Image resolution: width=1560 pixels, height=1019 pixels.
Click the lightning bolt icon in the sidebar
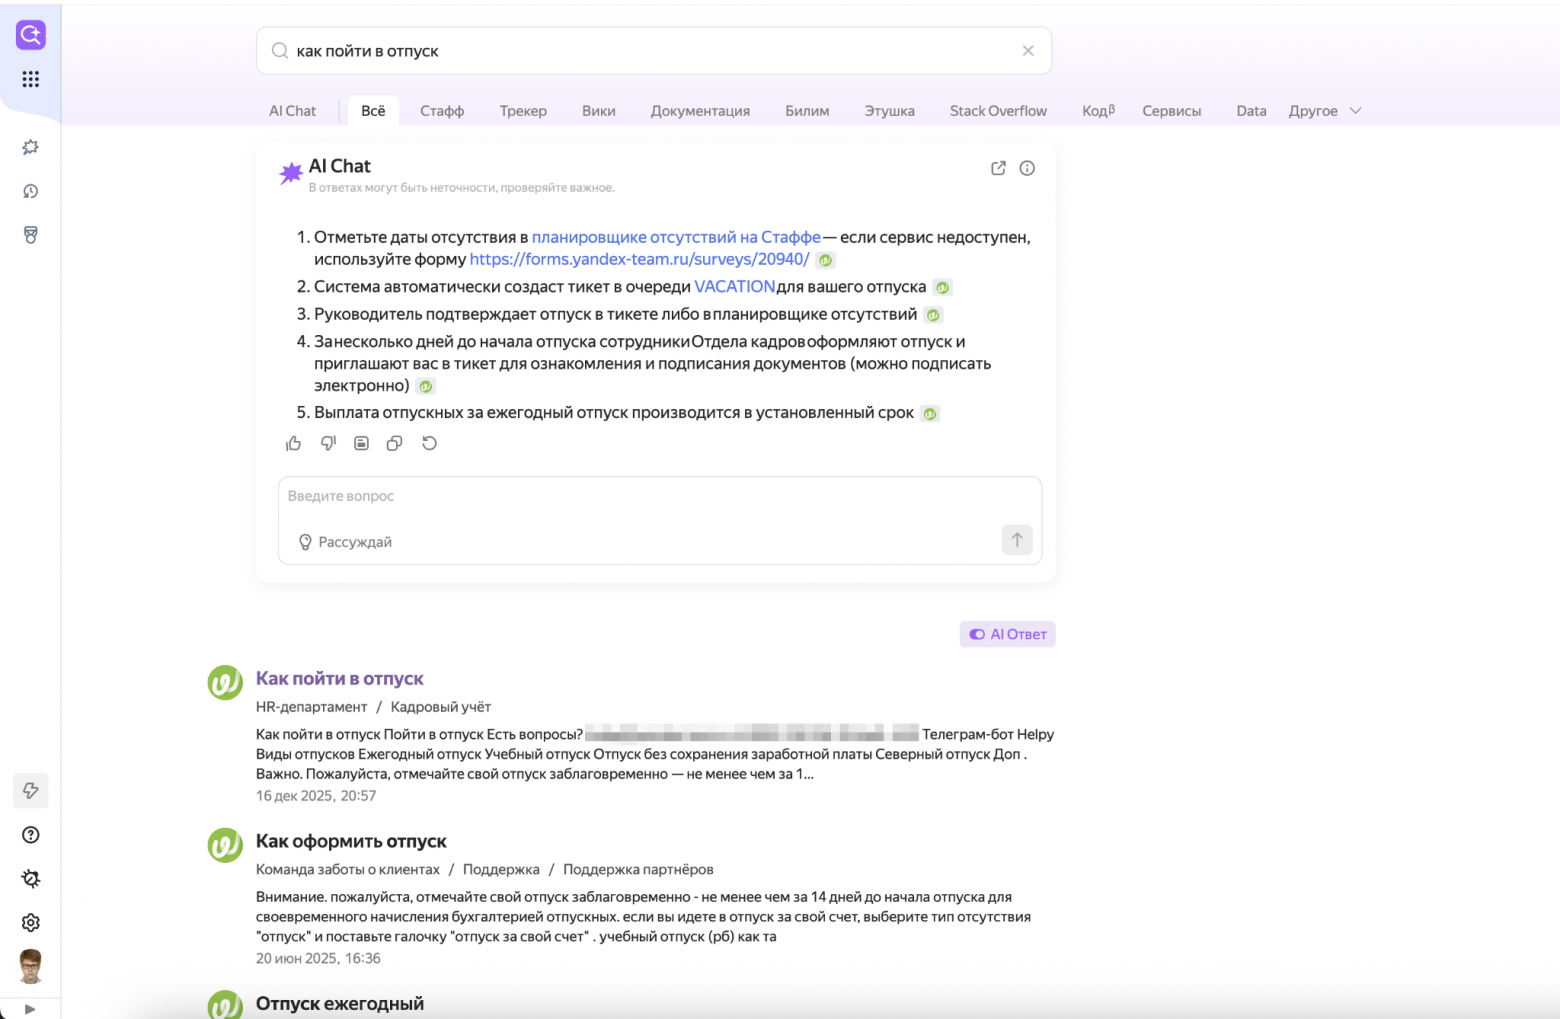click(x=31, y=791)
